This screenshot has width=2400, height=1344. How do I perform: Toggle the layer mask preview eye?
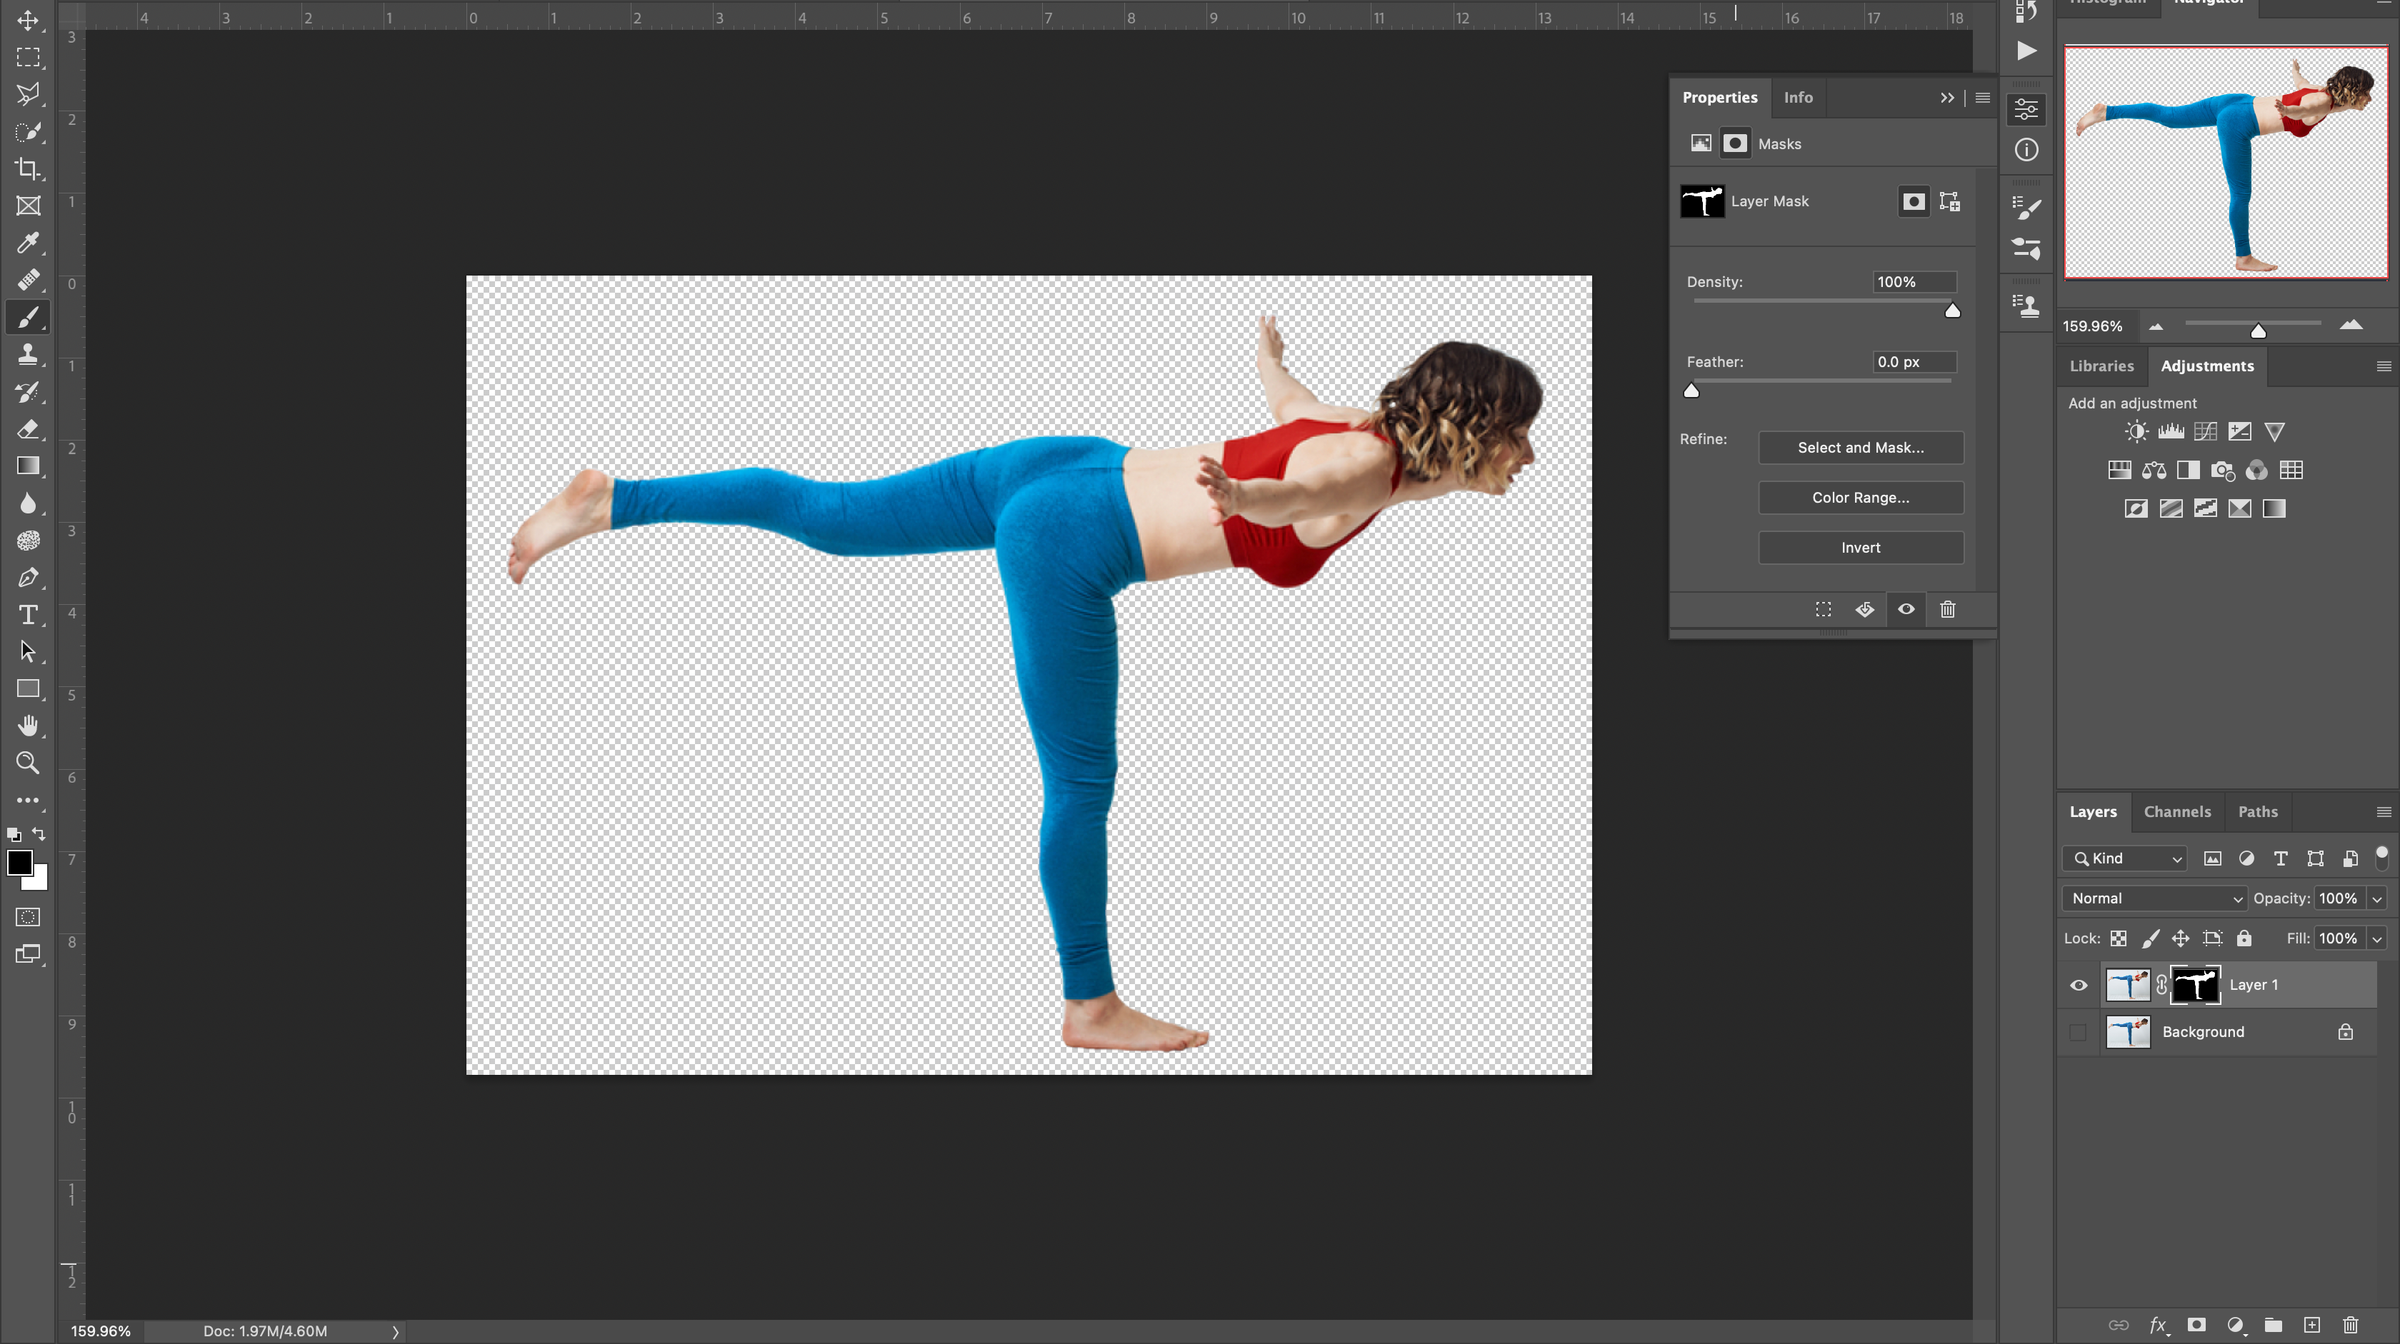pyautogui.click(x=1905, y=609)
